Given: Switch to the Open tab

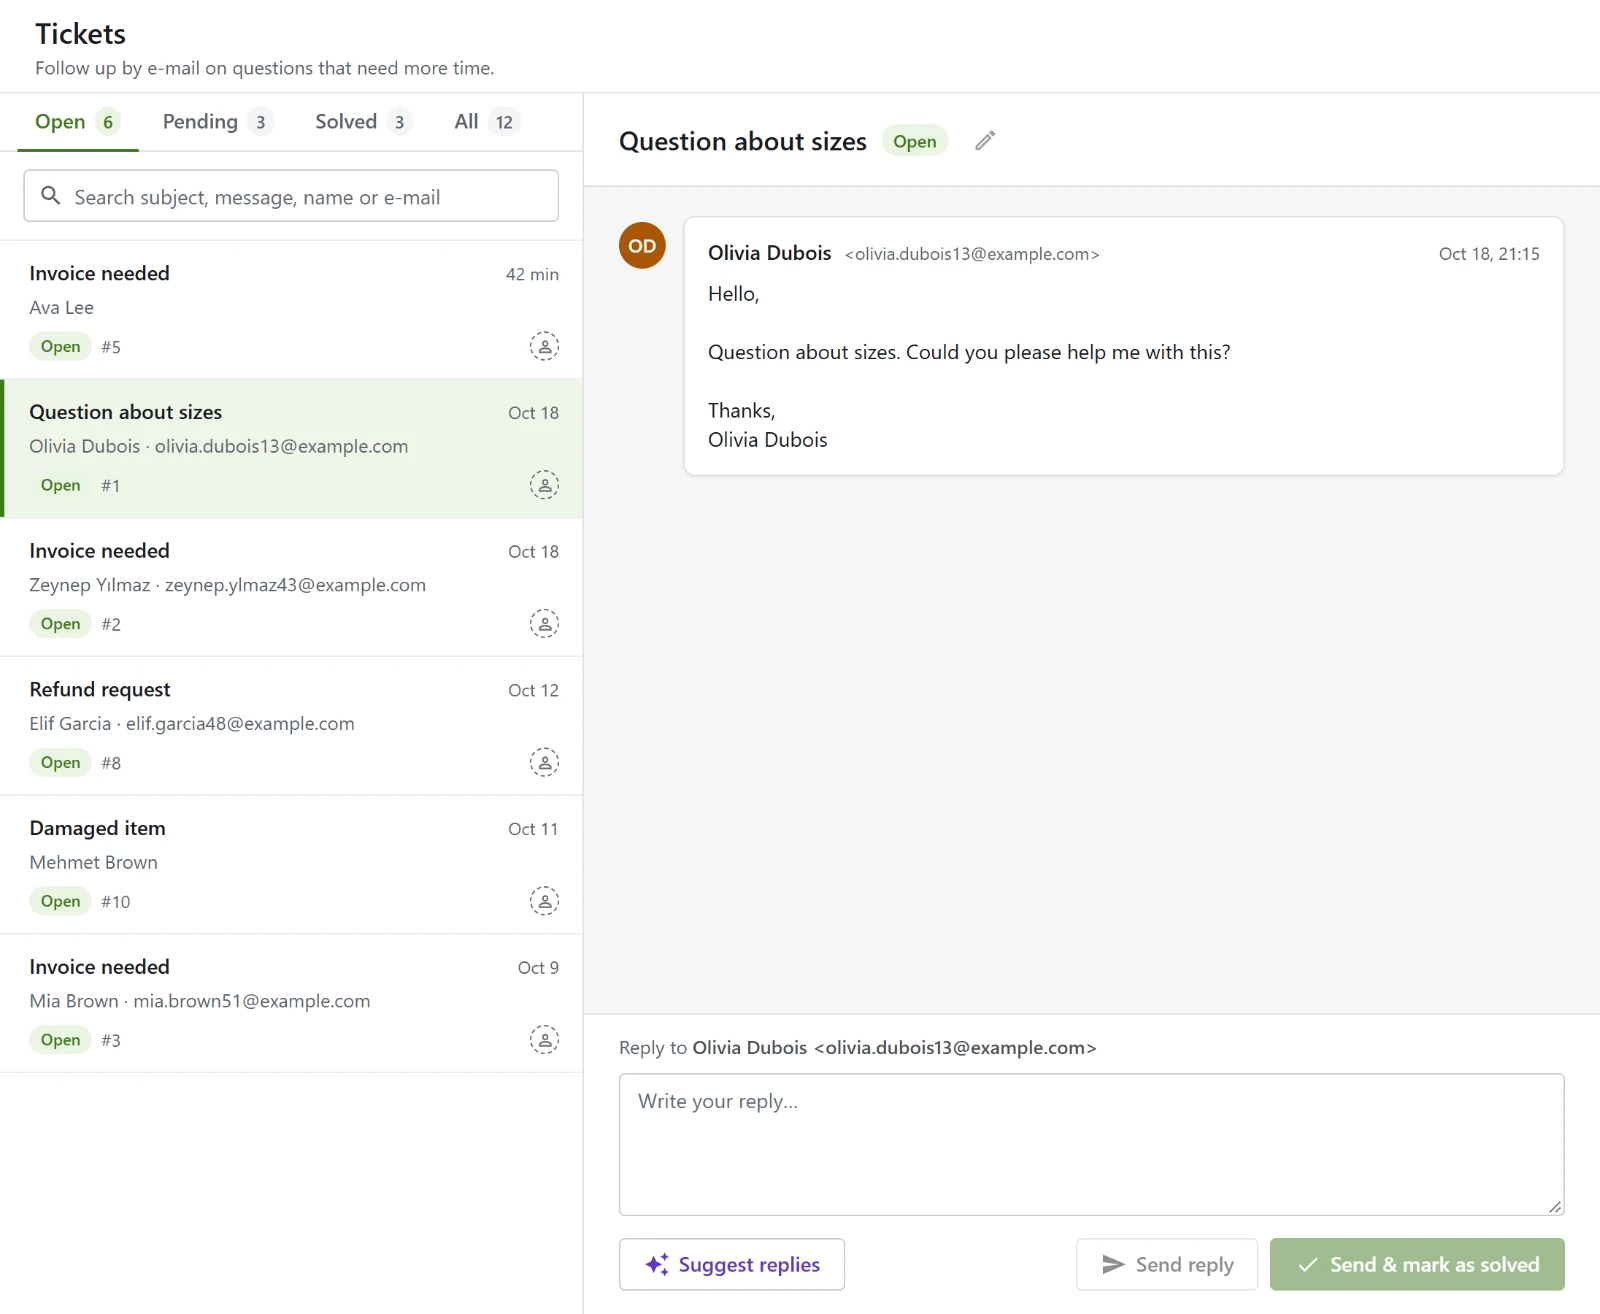Looking at the screenshot, I should [x=77, y=122].
